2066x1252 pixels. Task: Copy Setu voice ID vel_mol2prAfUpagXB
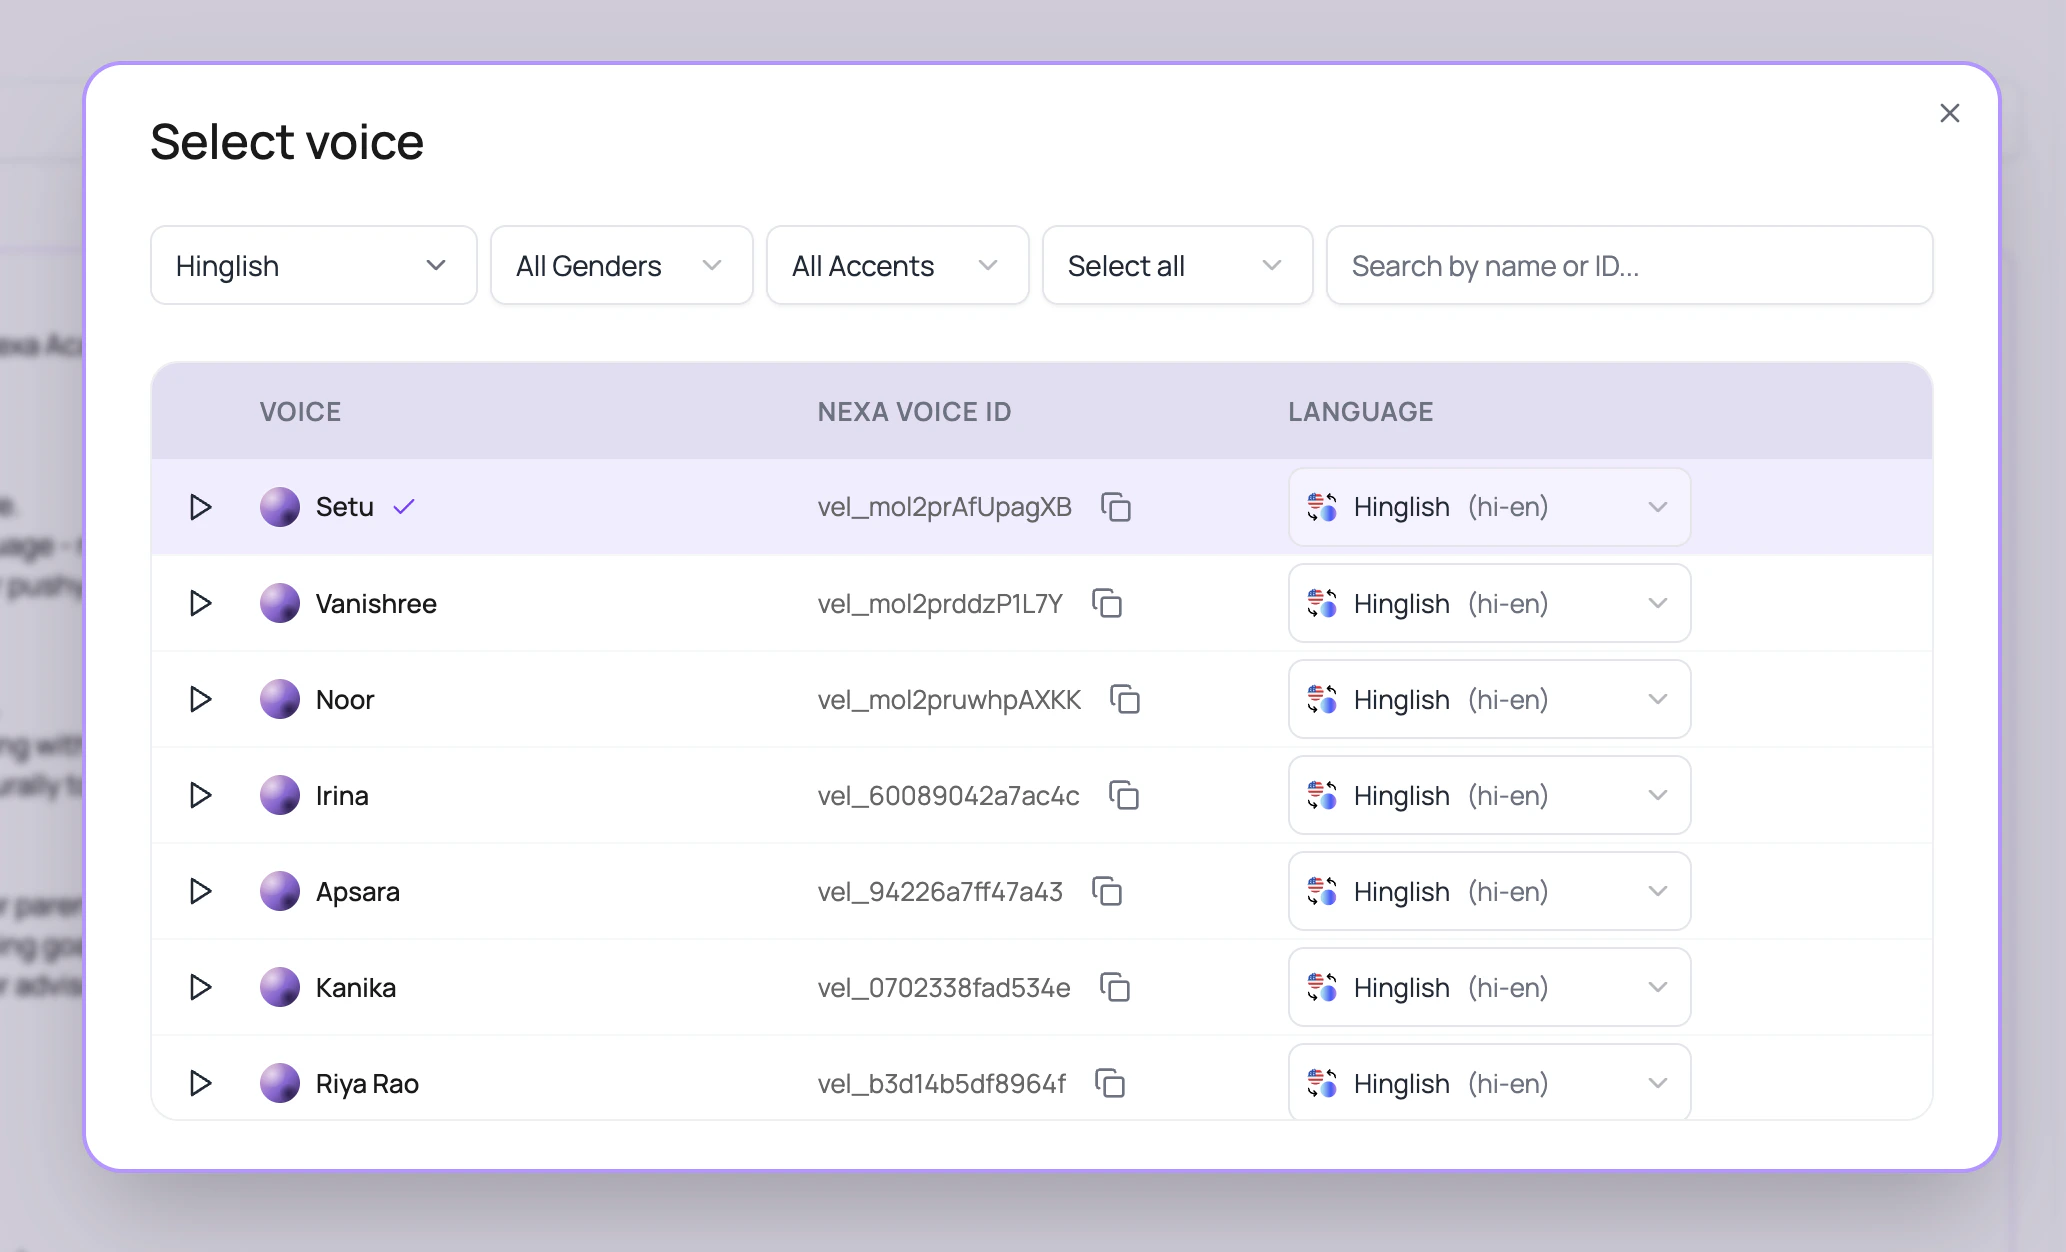tap(1116, 507)
